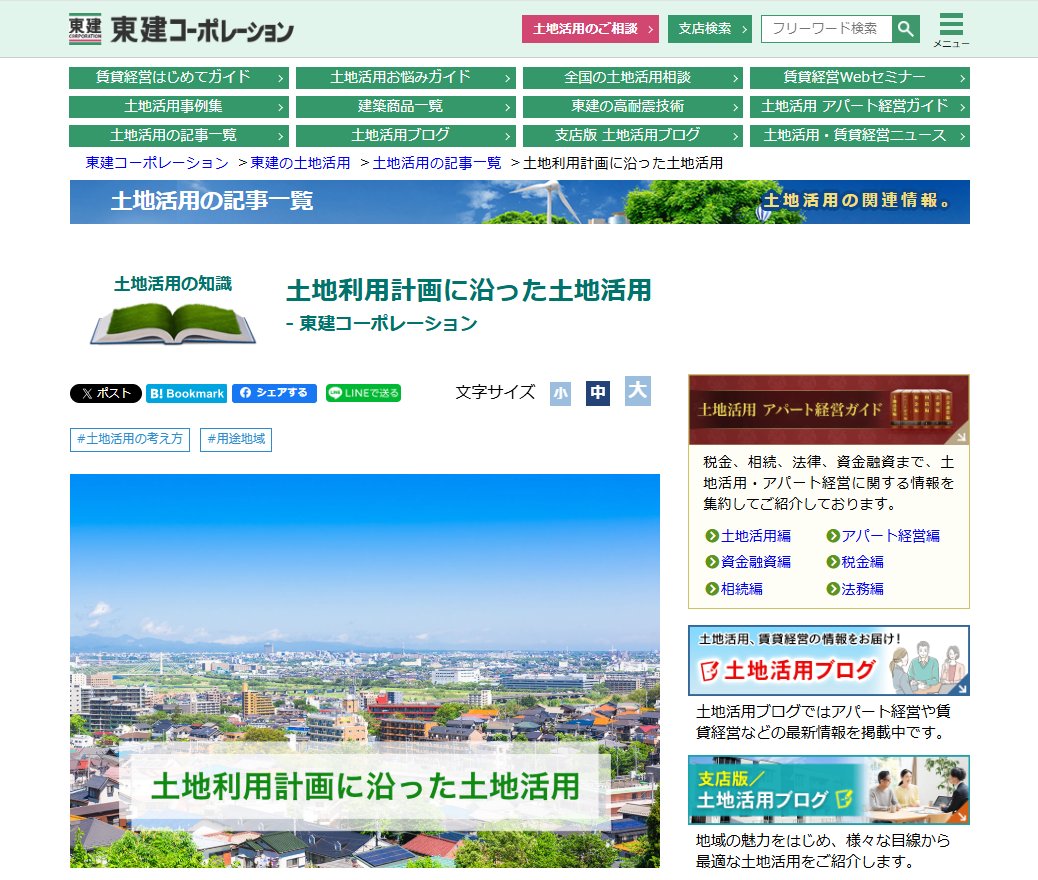Open 全国の土地活用相談 menu
1038x880 pixels.
633,77
